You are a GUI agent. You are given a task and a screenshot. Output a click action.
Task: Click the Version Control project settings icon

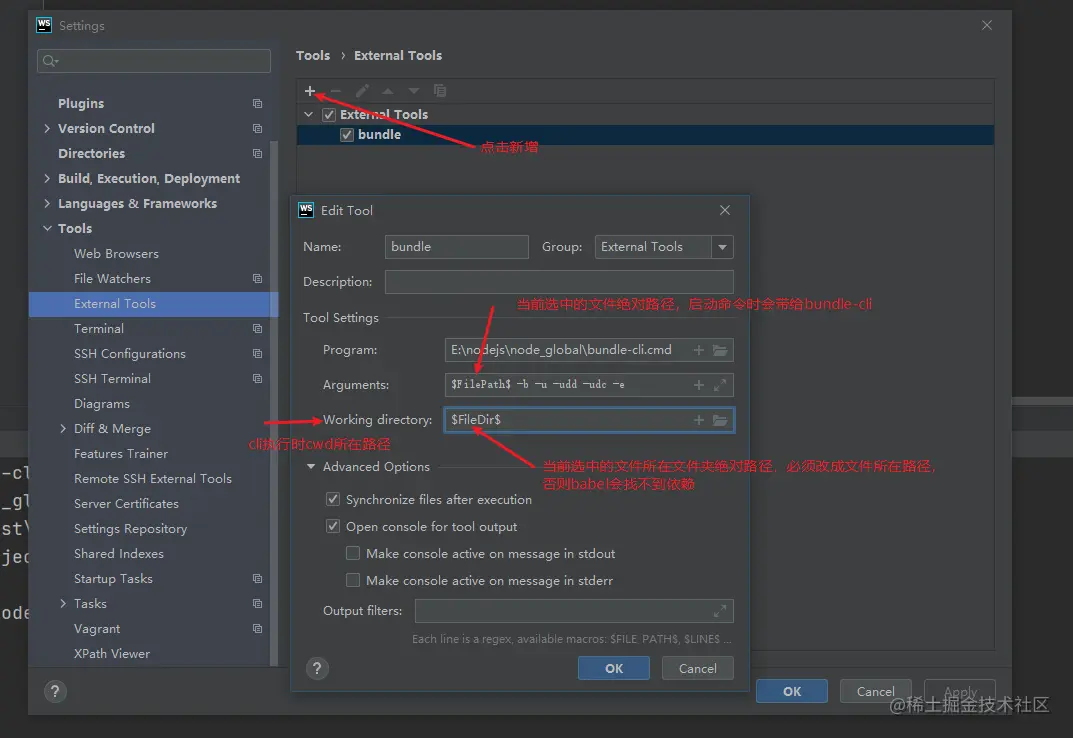point(257,129)
